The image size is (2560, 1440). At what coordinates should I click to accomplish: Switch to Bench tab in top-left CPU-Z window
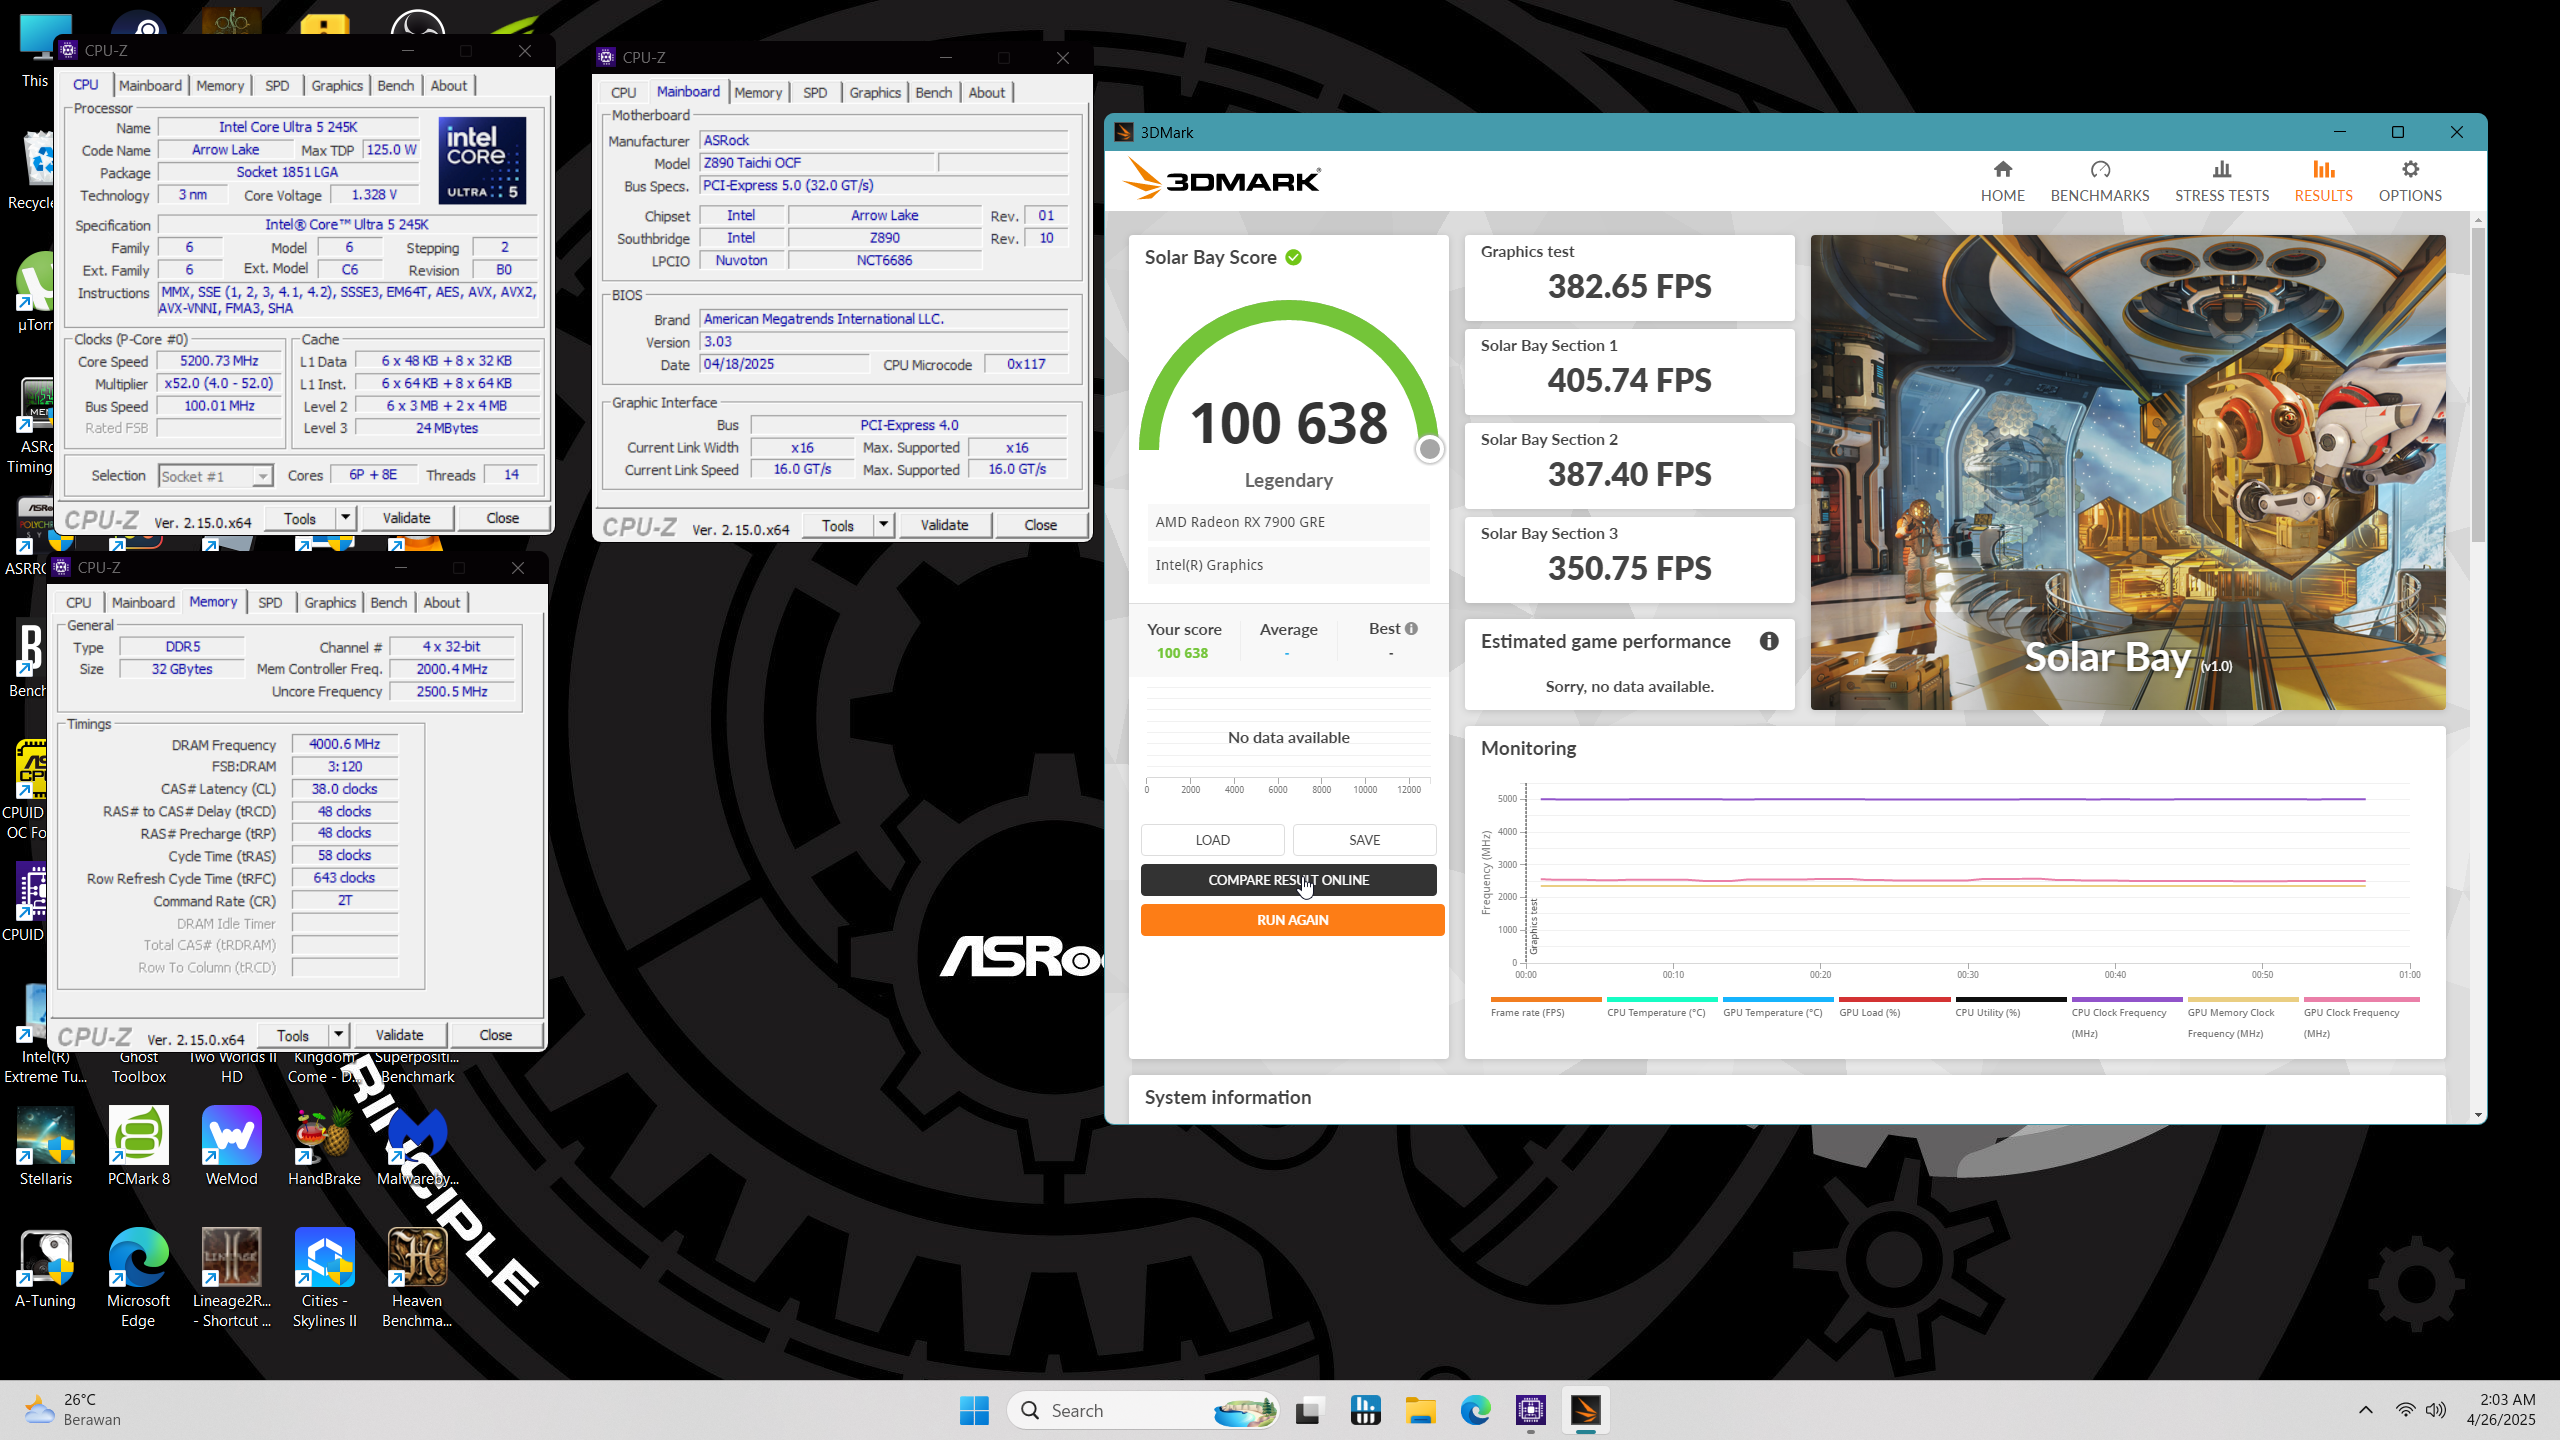[395, 86]
